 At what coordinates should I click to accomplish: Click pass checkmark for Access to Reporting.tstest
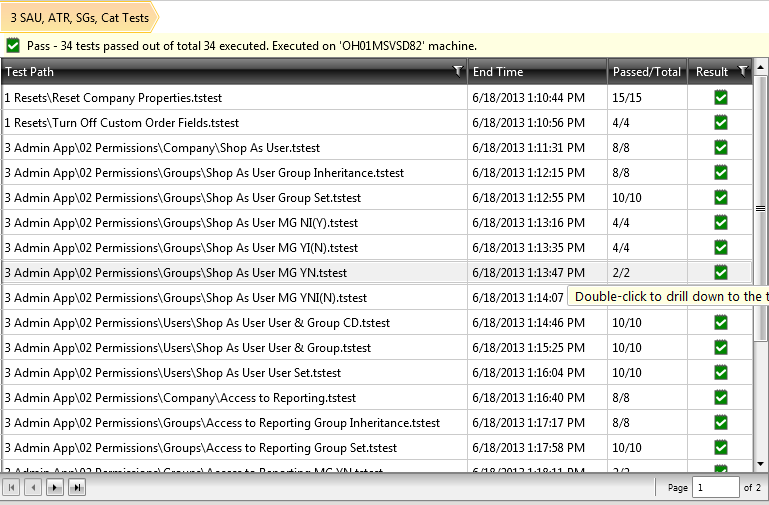click(x=720, y=397)
